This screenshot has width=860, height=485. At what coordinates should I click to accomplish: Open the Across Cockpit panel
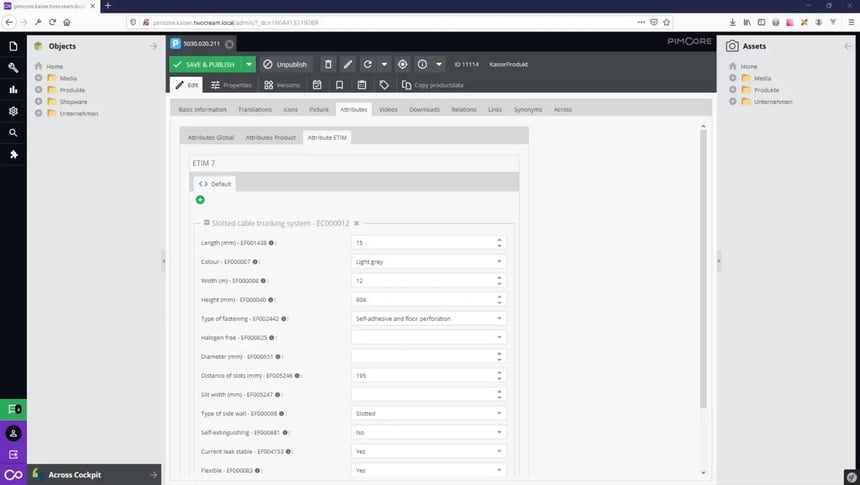pyautogui.click(x=96, y=475)
